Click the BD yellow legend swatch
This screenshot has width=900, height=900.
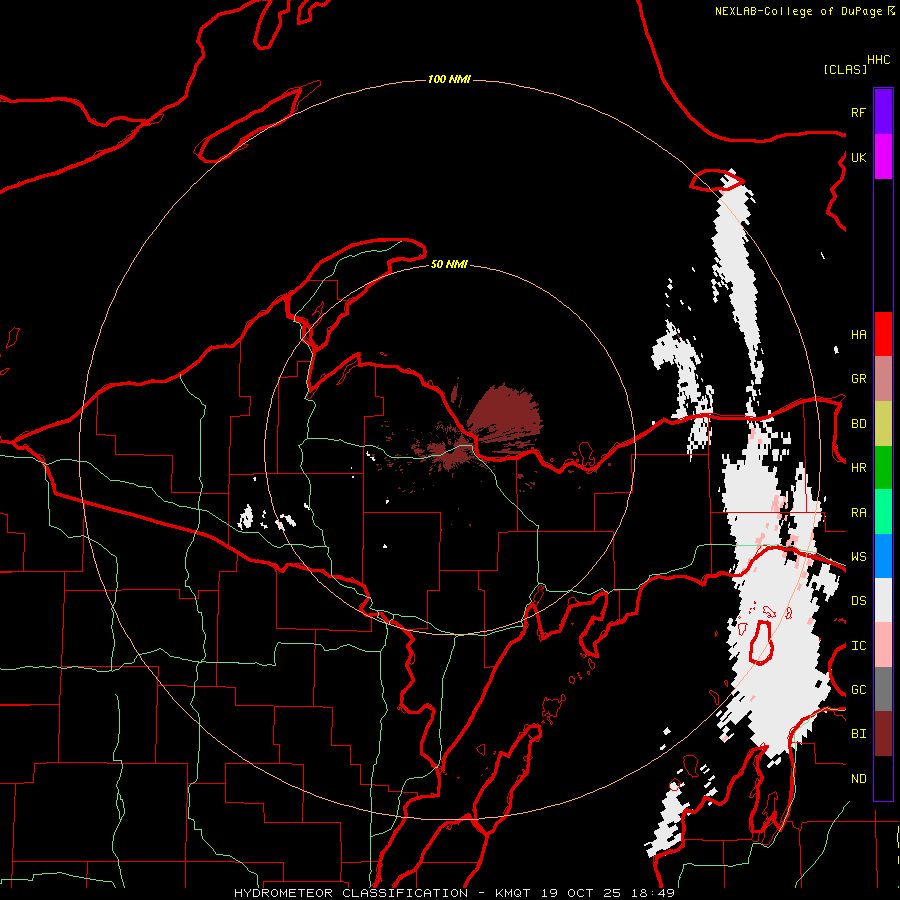pos(883,424)
